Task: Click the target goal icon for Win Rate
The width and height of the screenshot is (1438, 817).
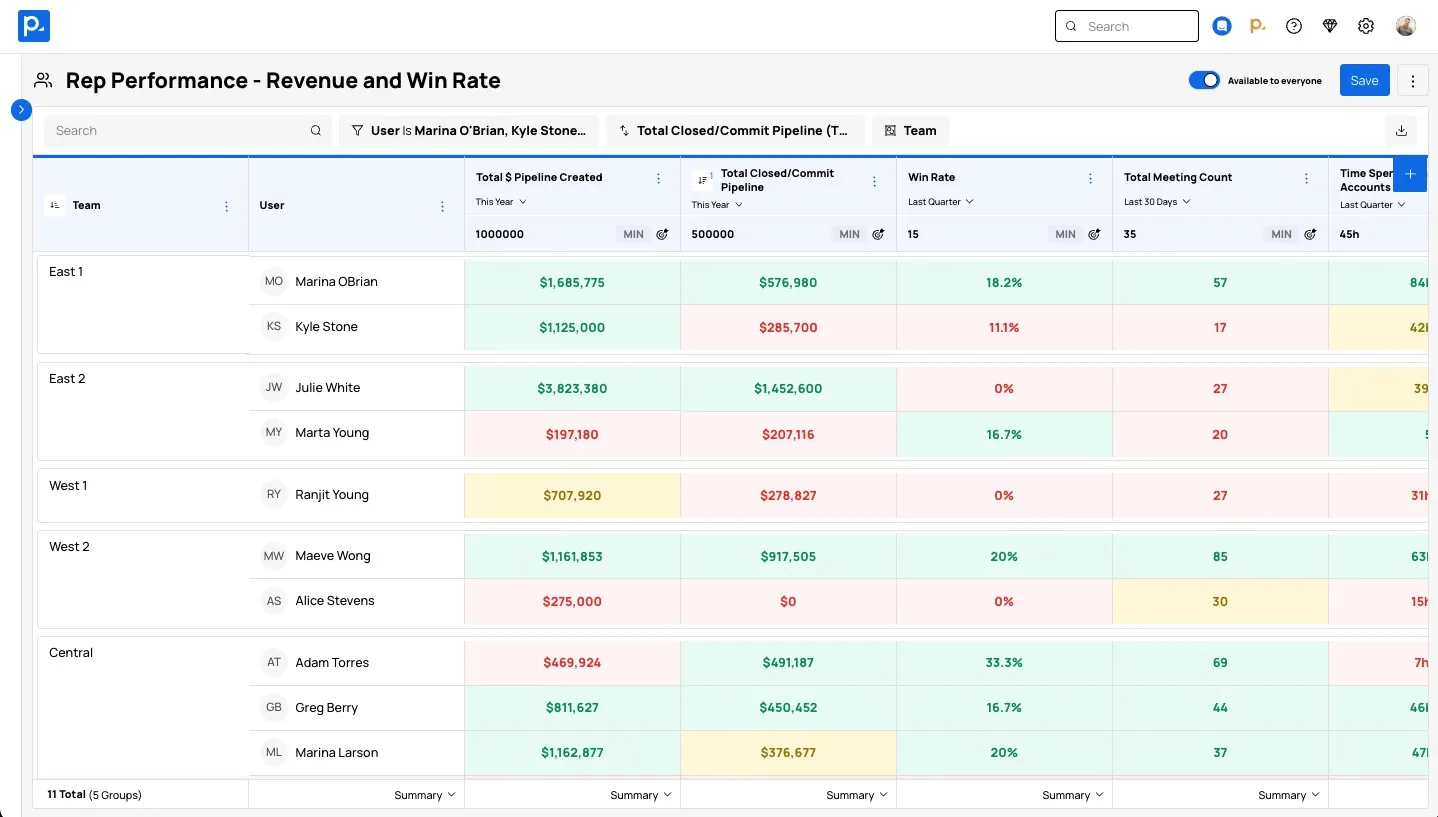Action: point(1094,234)
